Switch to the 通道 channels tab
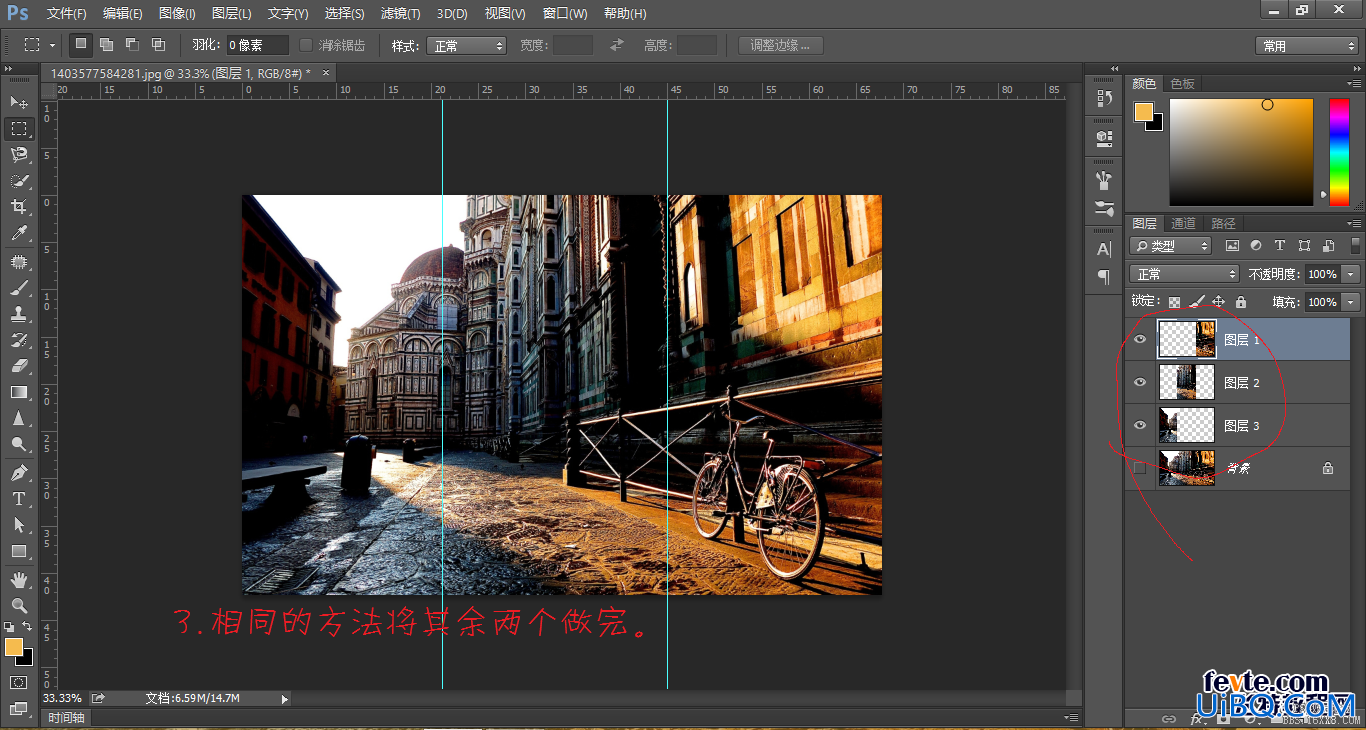This screenshot has height=730, width=1366. [1183, 223]
